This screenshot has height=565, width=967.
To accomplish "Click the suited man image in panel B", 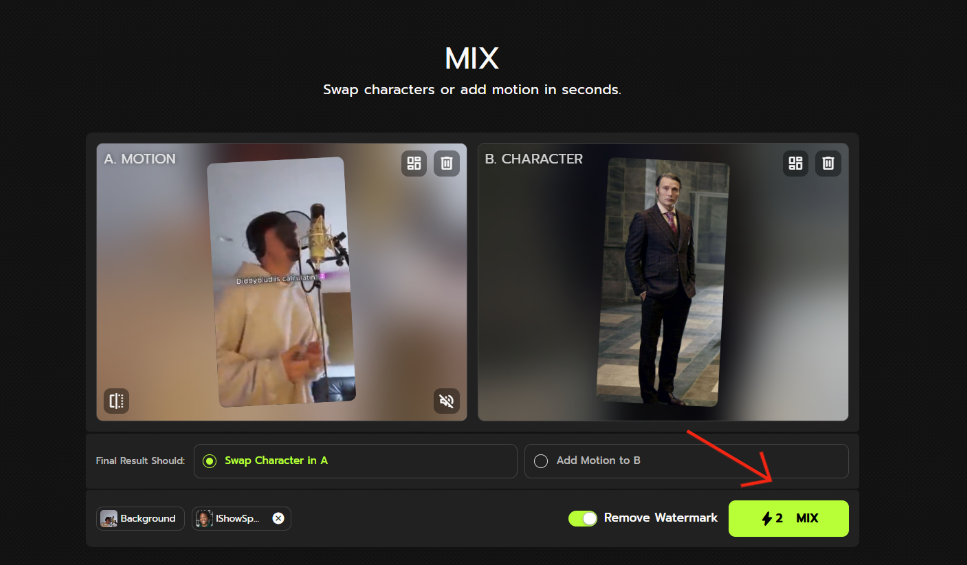I will (x=663, y=282).
